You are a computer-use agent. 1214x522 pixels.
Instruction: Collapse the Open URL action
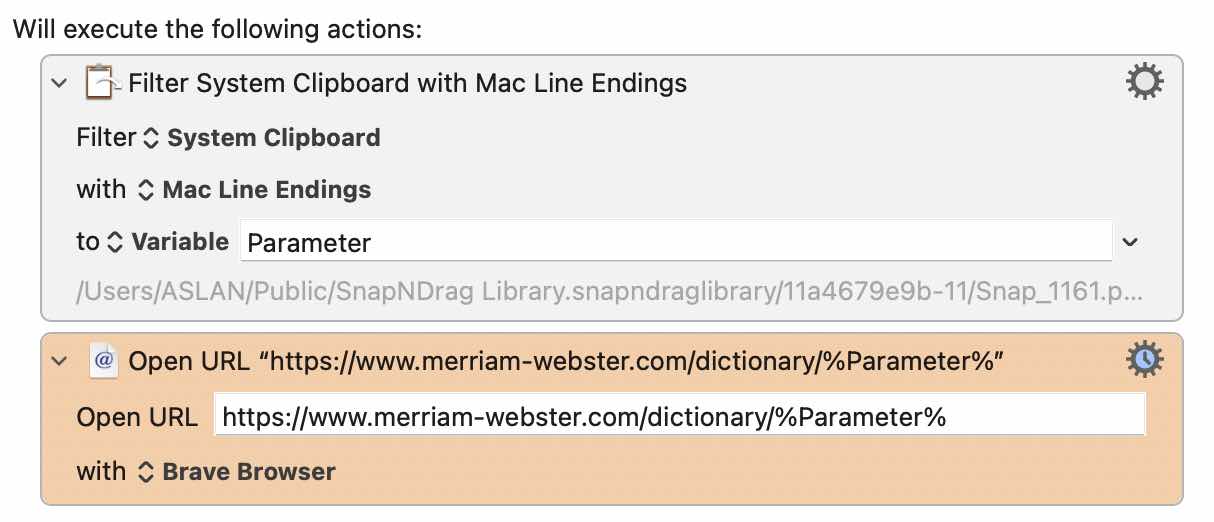pyautogui.click(x=59, y=362)
